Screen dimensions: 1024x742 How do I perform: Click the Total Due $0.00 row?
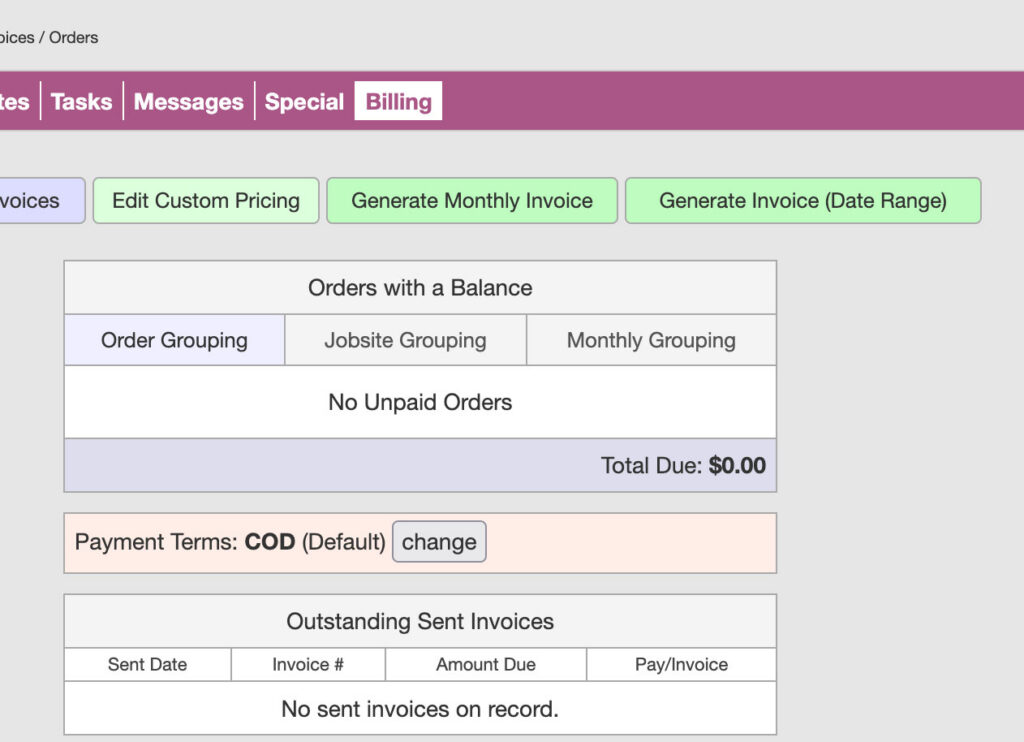683,465
